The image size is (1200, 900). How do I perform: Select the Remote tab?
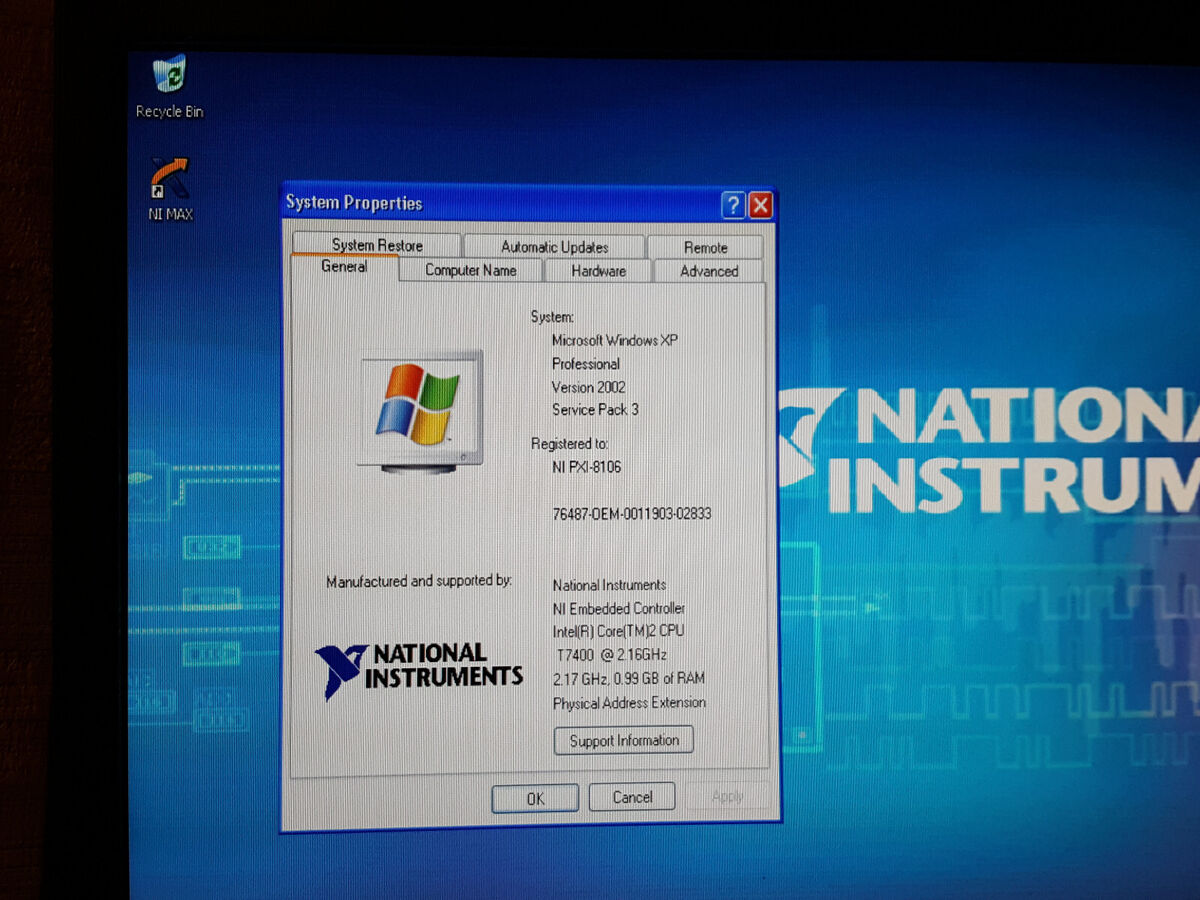click(705, 247)
